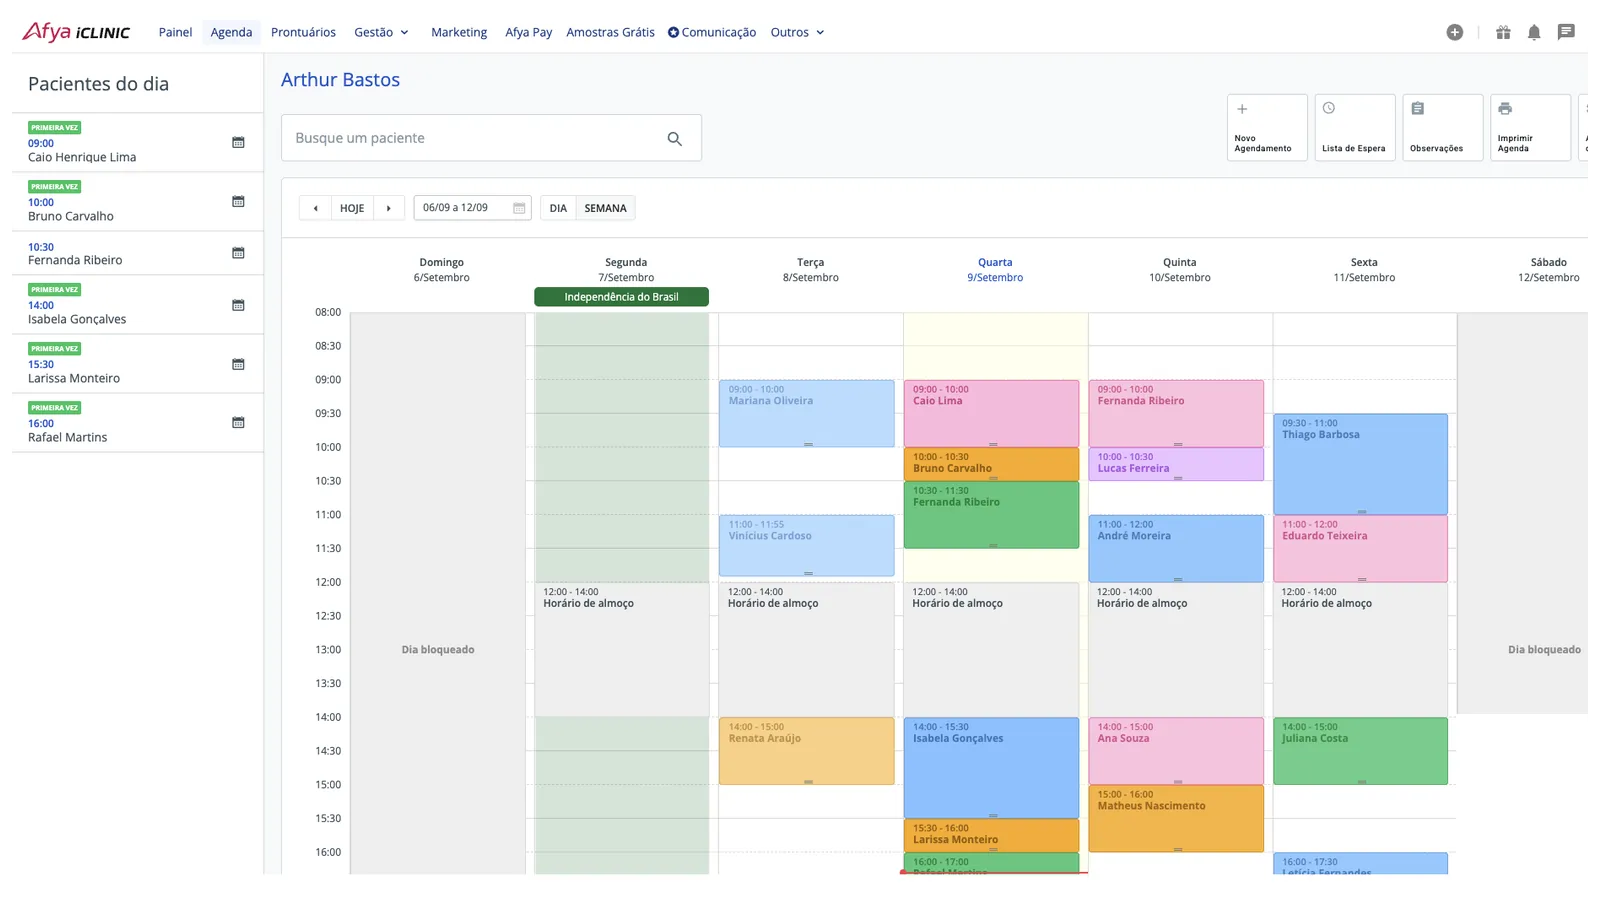
Task: Open date picker calendar icon
Action: [x=519, y=208]
